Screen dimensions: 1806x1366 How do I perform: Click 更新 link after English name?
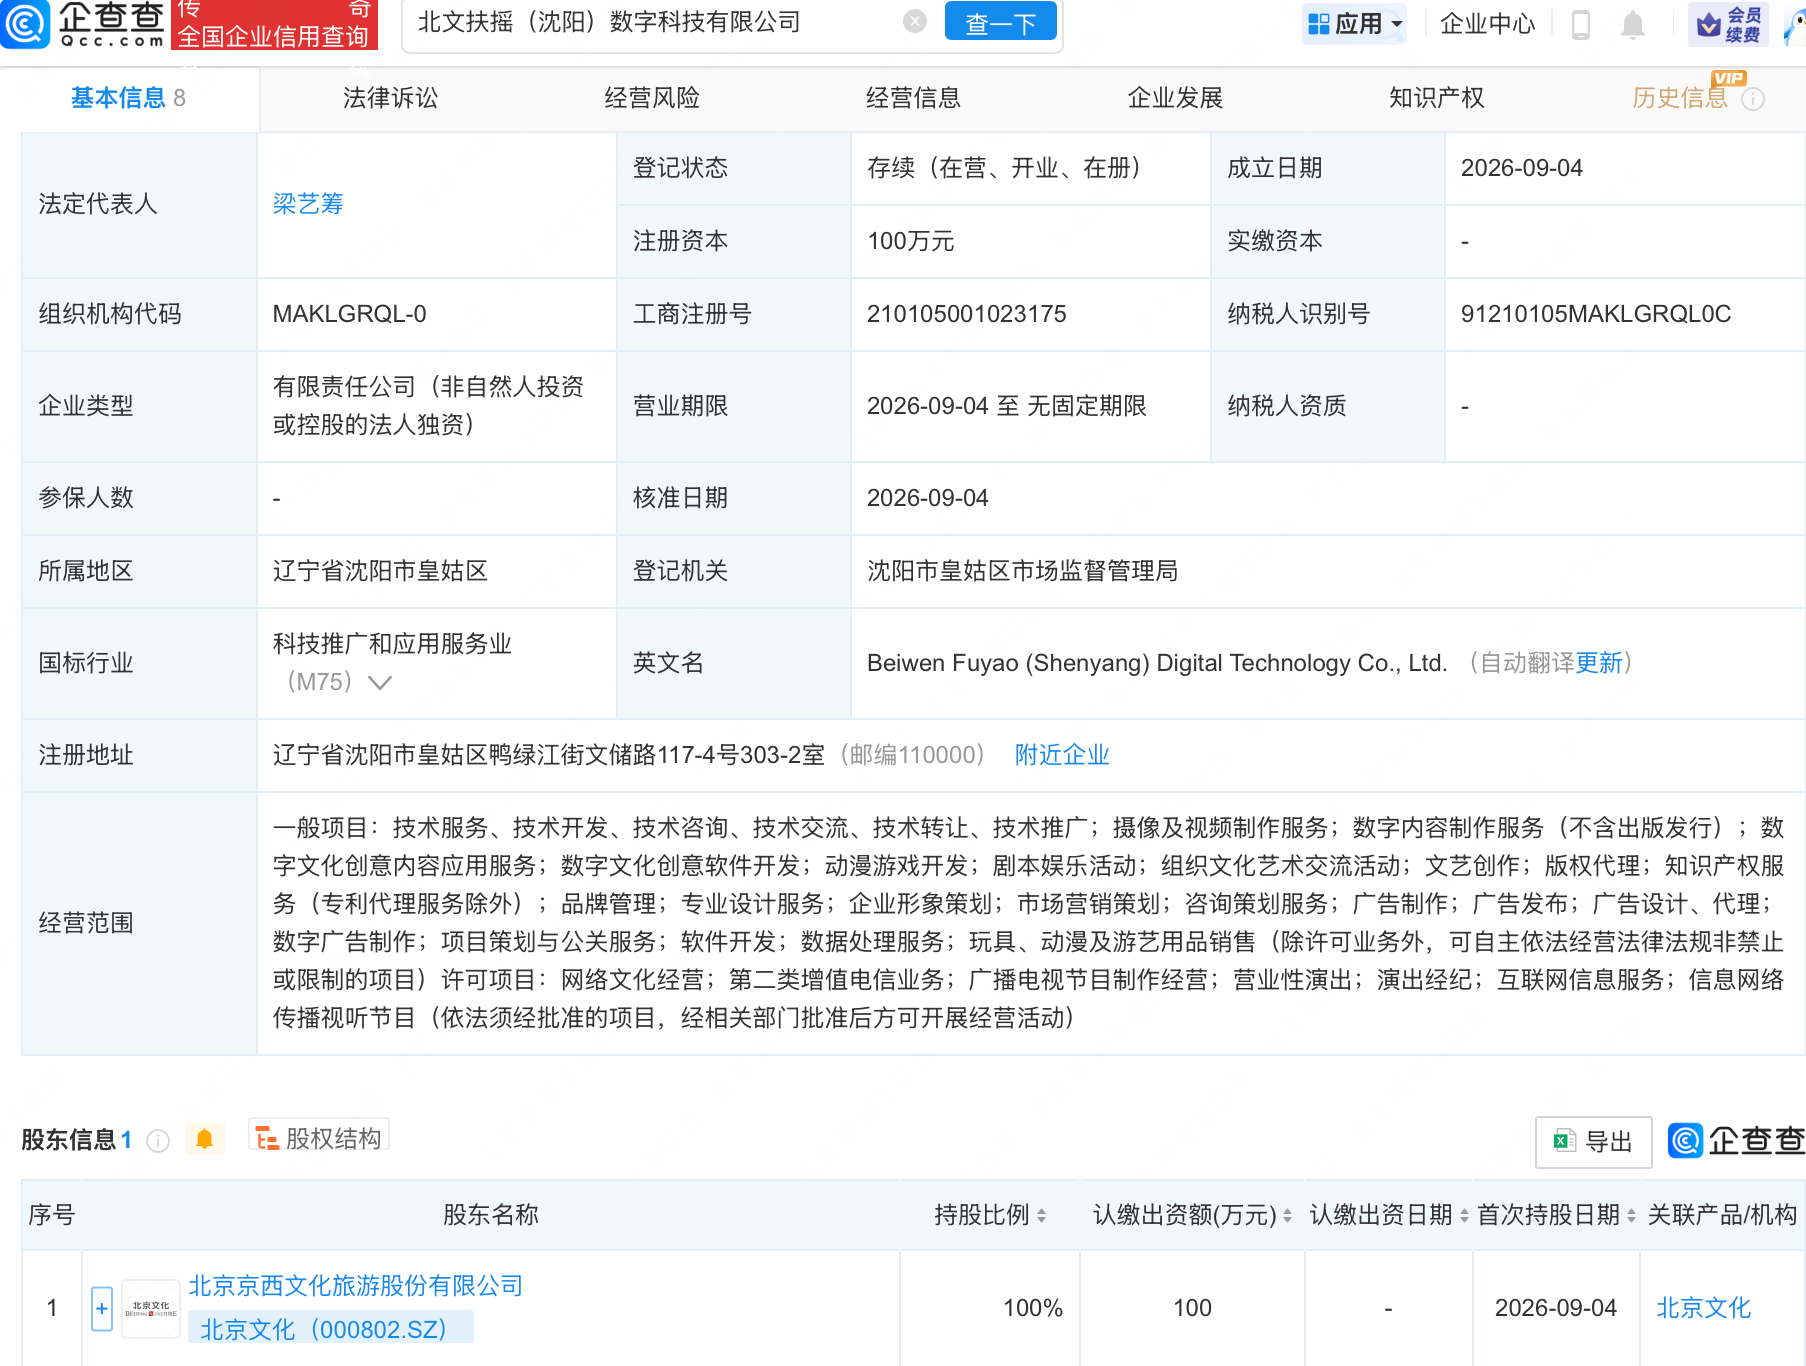pyautogui.click(x=1599, y=663)
